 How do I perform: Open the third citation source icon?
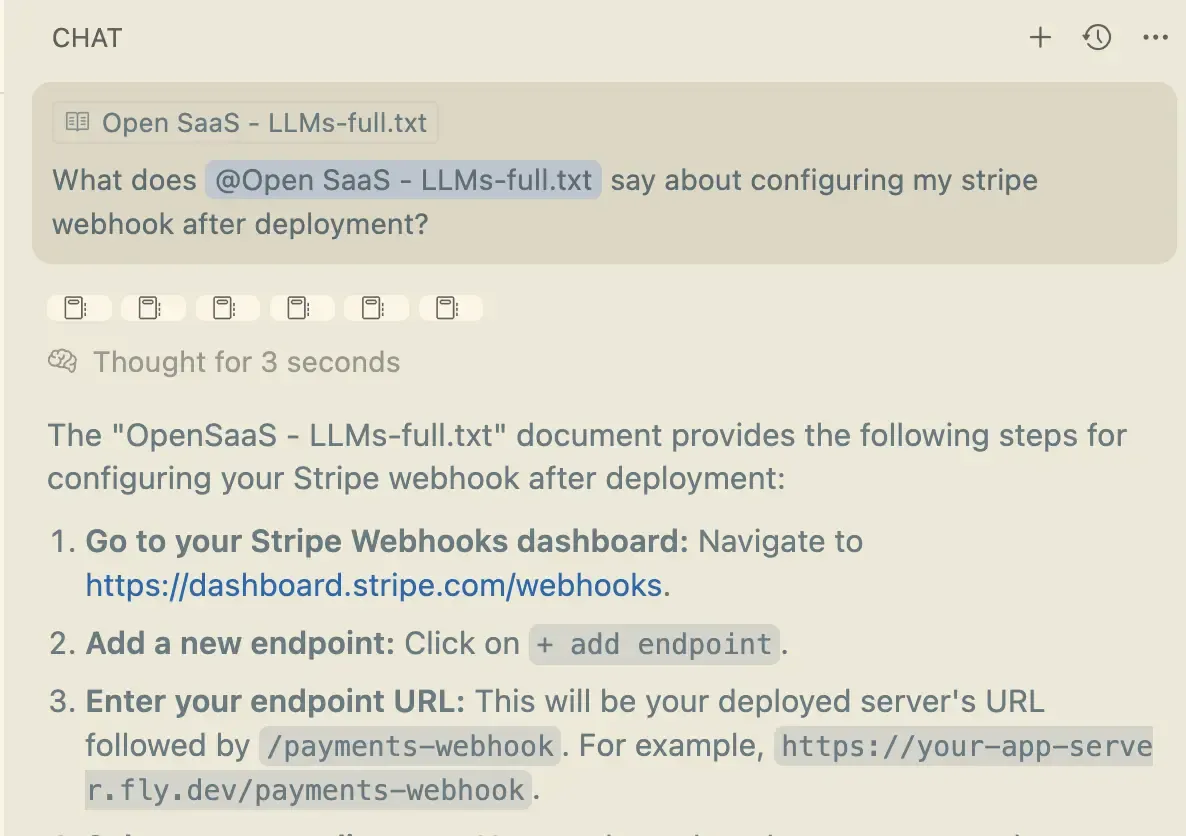coord(227,308)
